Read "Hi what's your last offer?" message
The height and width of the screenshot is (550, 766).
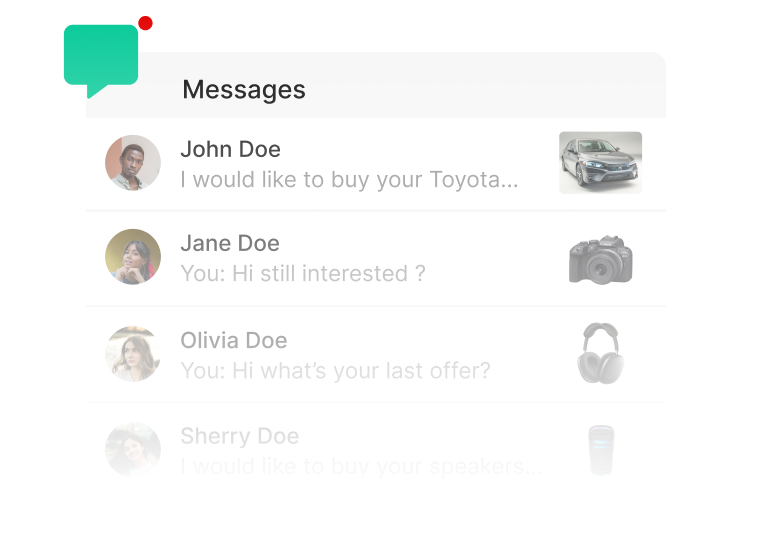(x=335, y=371)
